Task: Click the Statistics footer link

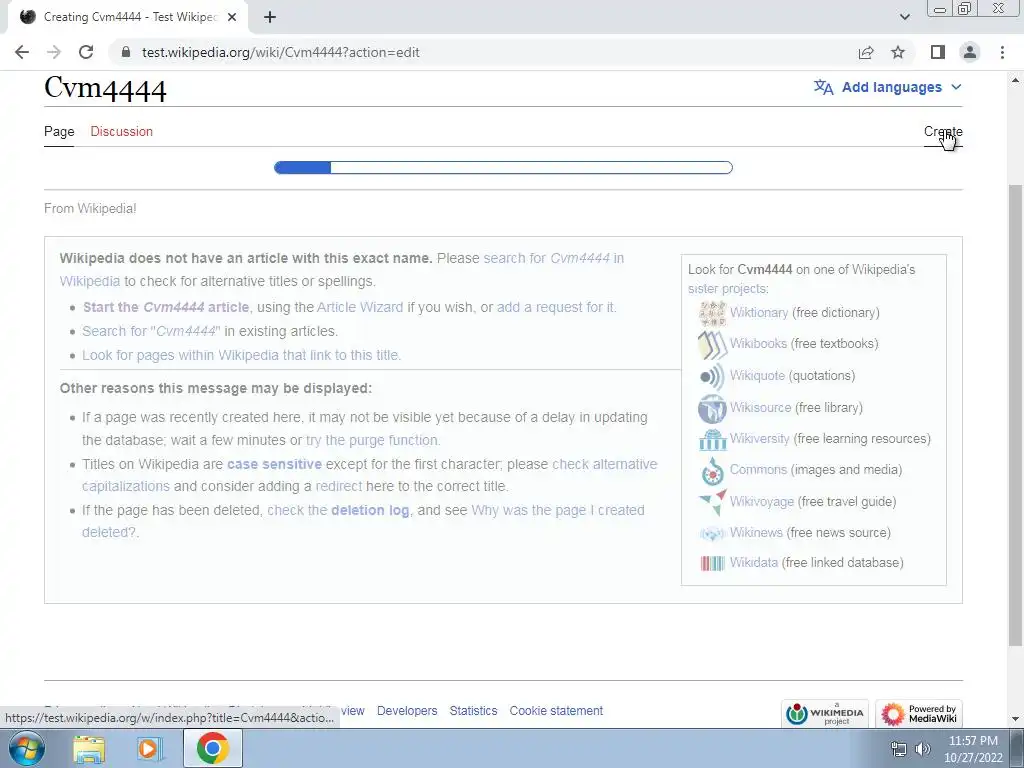Action: coord(473,711)
